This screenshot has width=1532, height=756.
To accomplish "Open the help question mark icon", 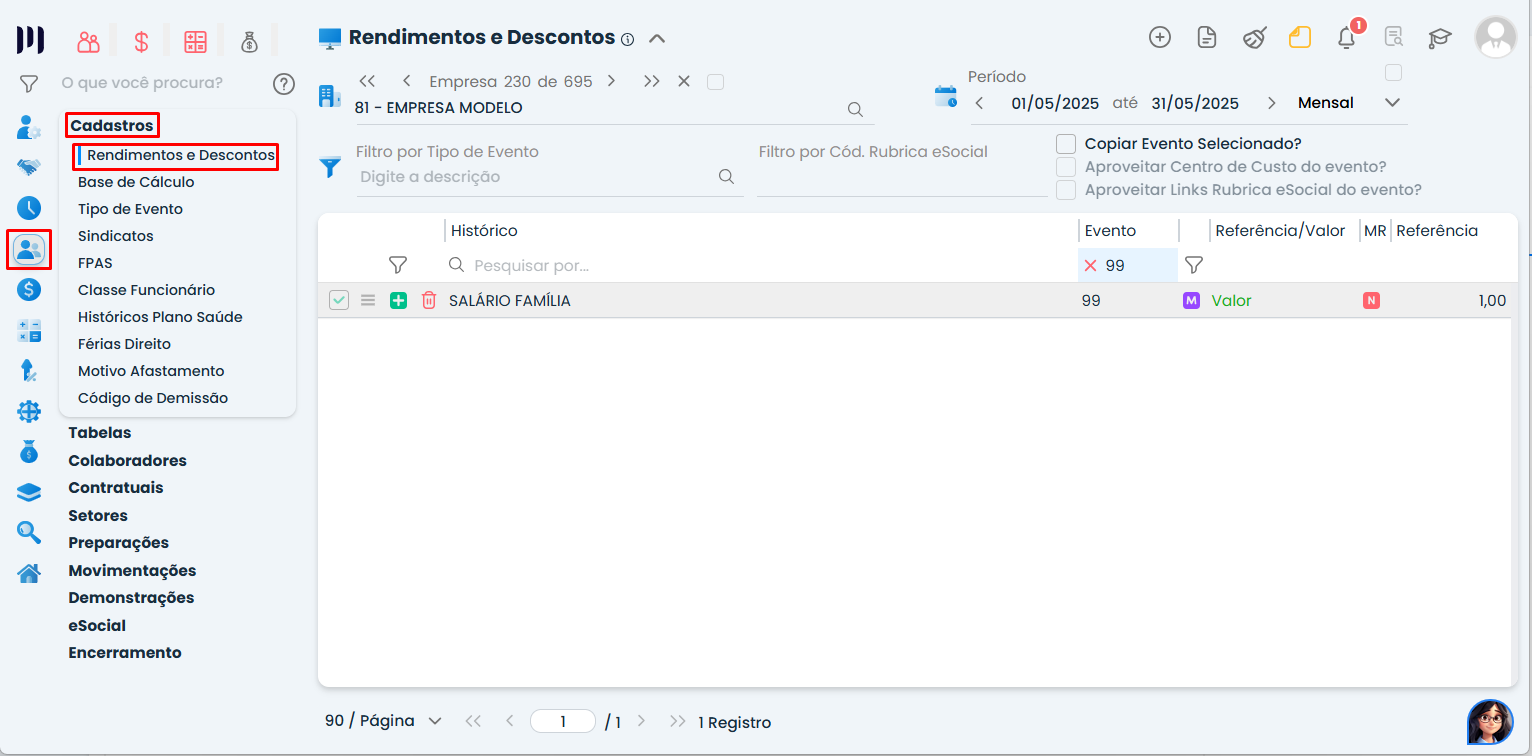I will click(x=284, y=83).
